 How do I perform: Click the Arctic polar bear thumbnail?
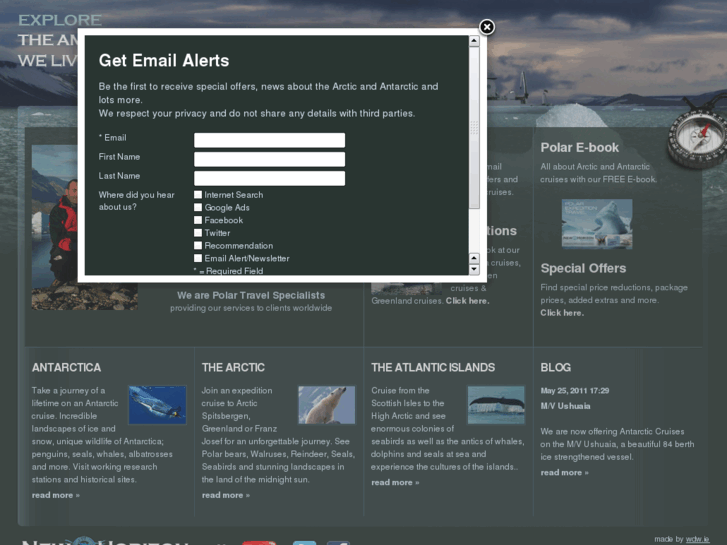pyautogui.click(x=327, y=404)
